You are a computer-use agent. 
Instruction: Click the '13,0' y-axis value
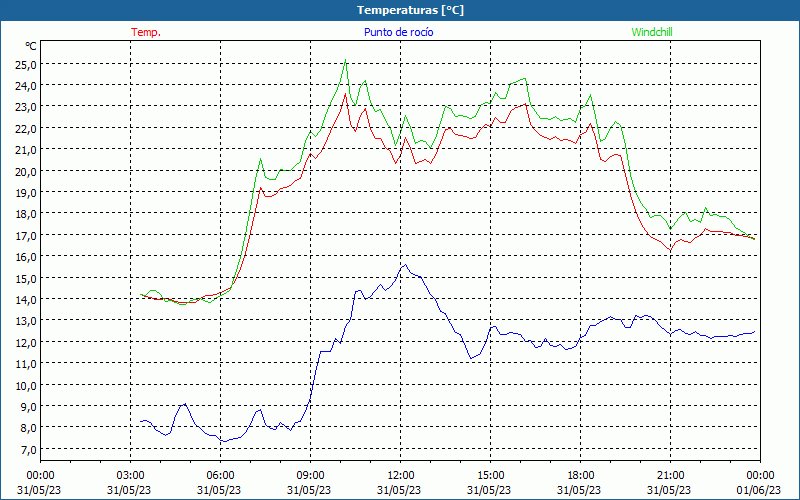coord(26,321)
